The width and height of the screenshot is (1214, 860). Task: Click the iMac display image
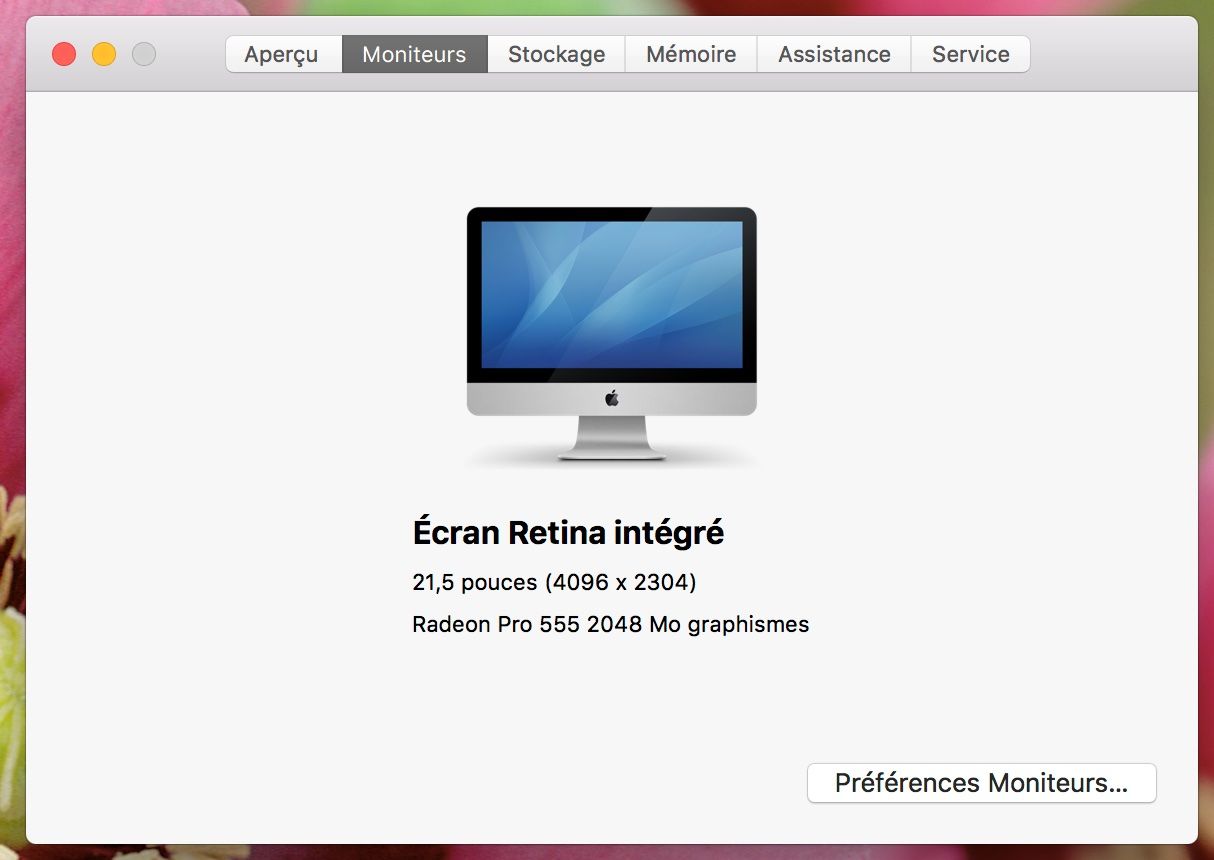tap(612, 334)
